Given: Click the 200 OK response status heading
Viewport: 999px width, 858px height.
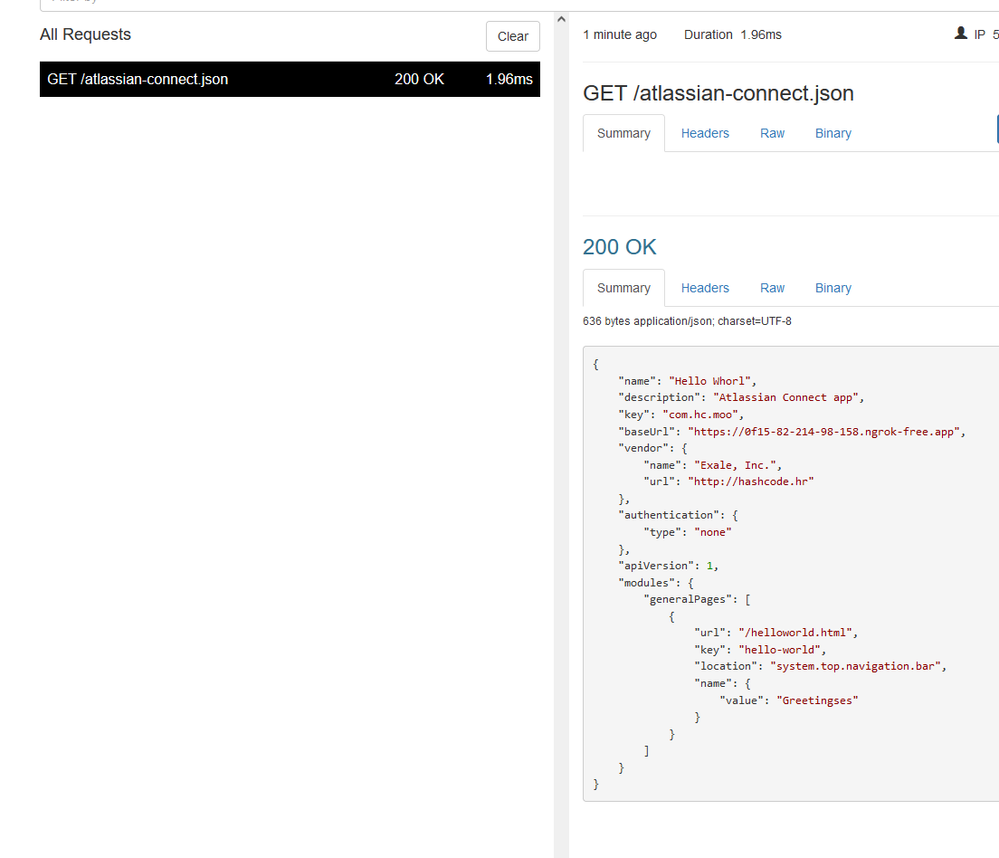Looking at the screenshot, I should point(619,246).
